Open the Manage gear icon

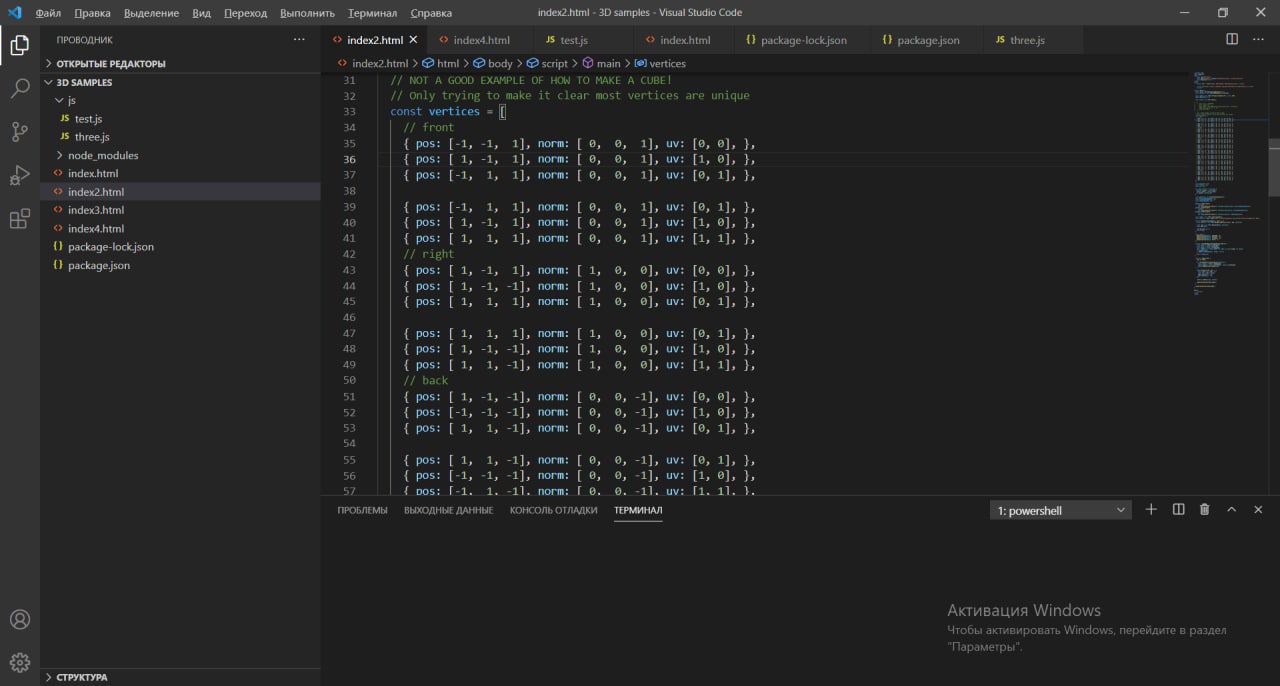19,662
